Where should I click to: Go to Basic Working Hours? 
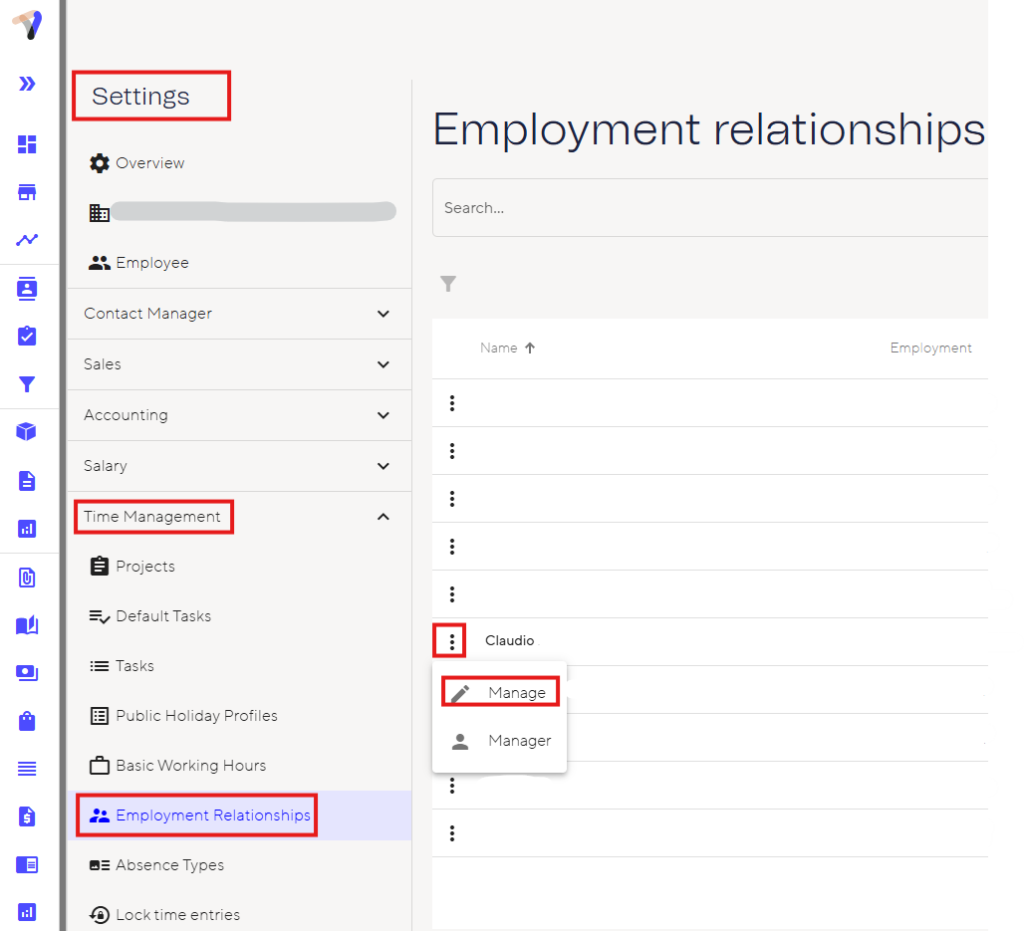point(190,766)
